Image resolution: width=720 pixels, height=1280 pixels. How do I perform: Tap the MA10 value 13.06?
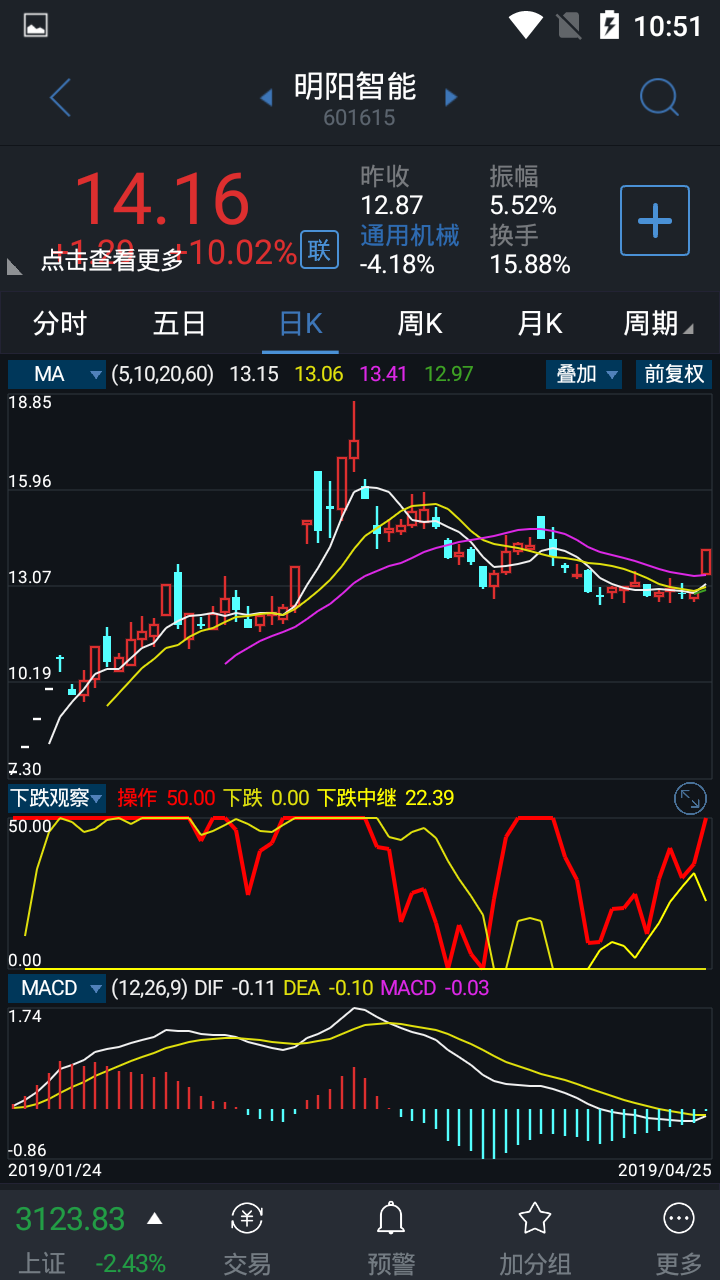319,374
